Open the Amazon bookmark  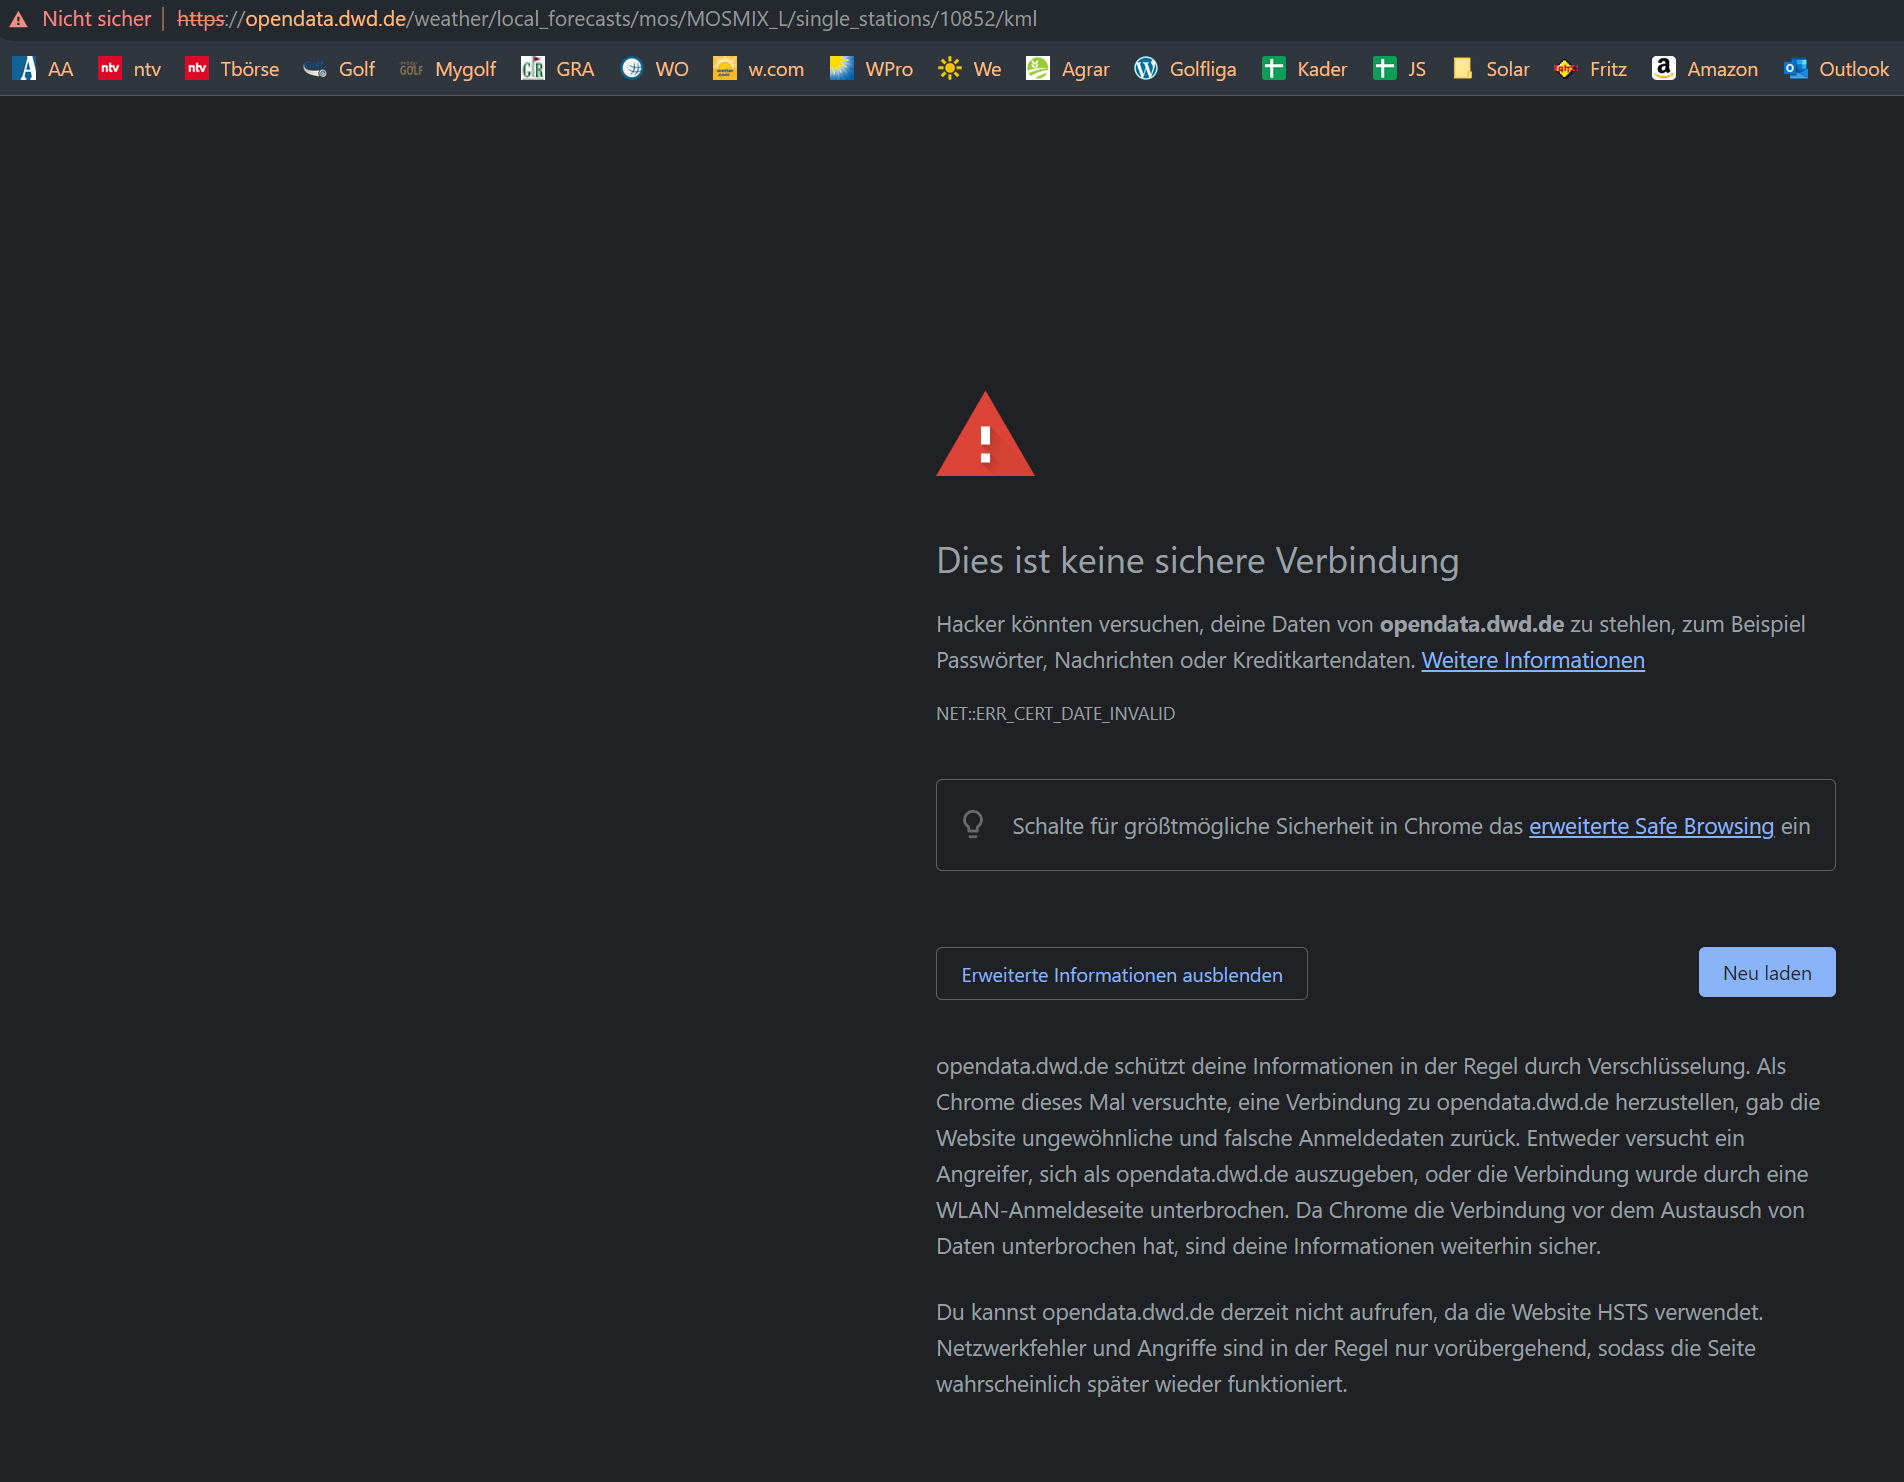[1705, 69]
